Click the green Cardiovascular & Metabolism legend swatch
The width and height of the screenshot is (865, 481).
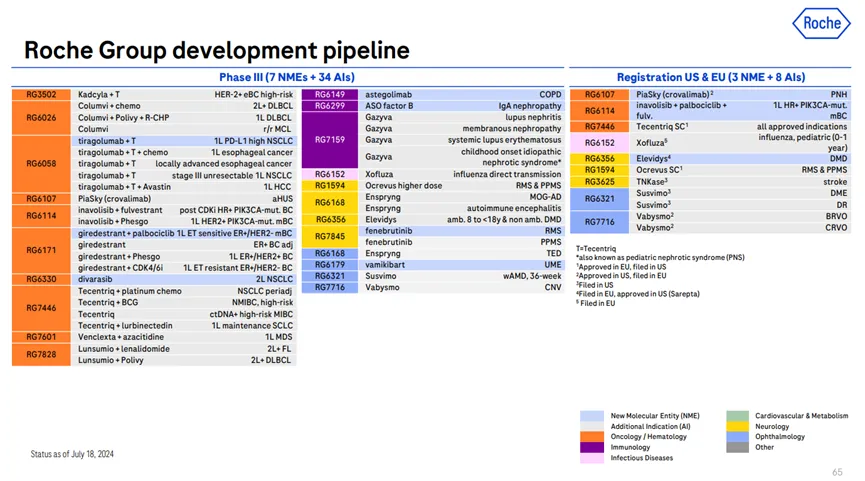737,415
